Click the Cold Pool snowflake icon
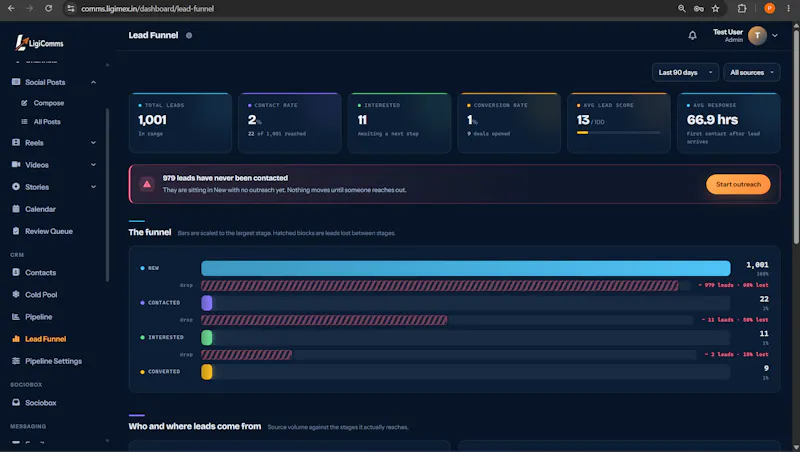Image resolution: width=800 pixels, height=452 pixels. pyautogui.click(x=16, y=294)
